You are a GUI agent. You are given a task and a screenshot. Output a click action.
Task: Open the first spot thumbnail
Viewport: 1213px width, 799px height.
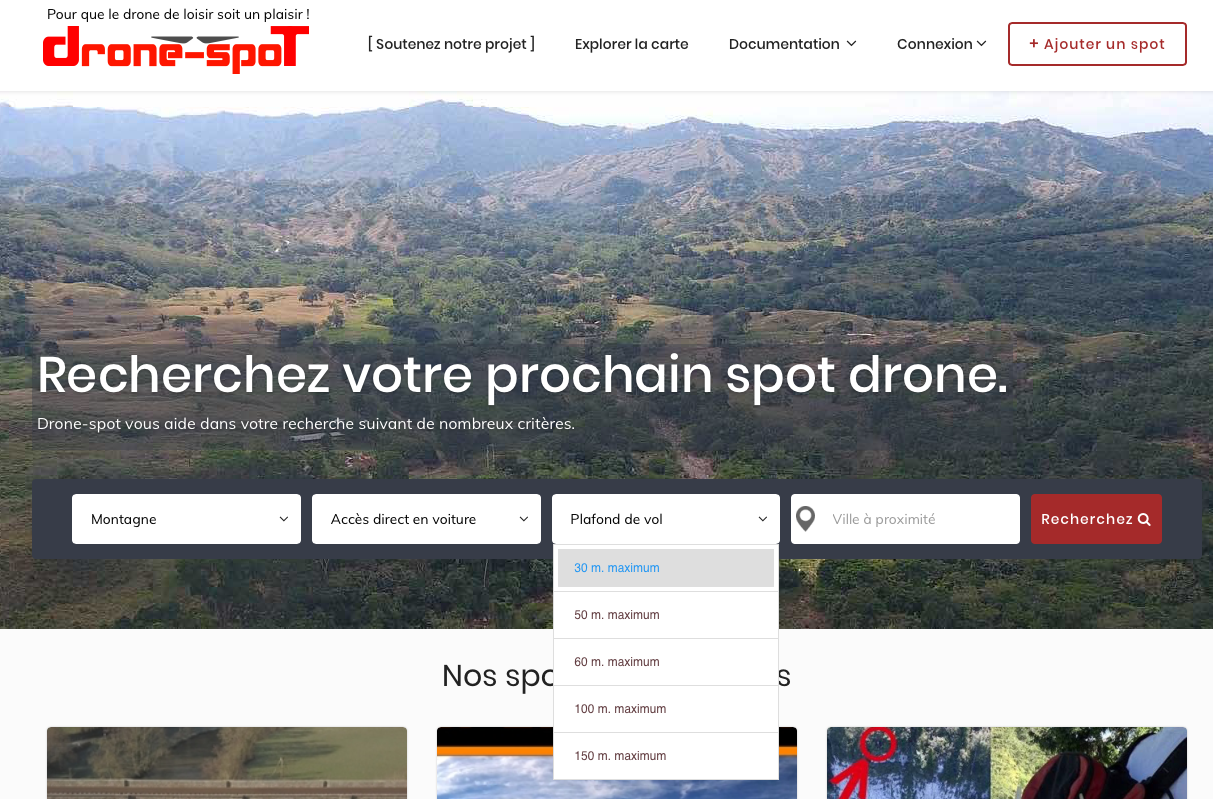tap(227, 763)
